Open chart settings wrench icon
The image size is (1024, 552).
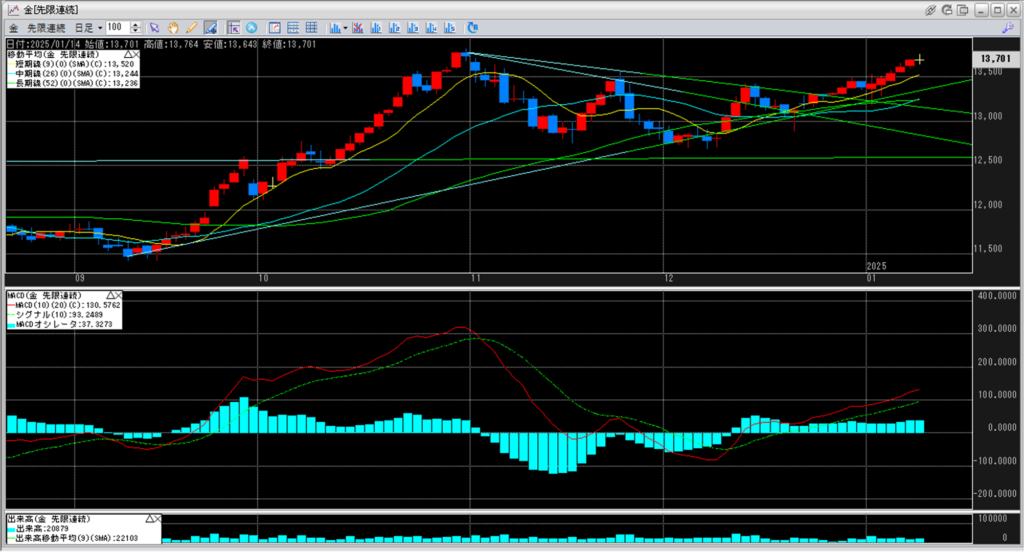(1008, 28)
